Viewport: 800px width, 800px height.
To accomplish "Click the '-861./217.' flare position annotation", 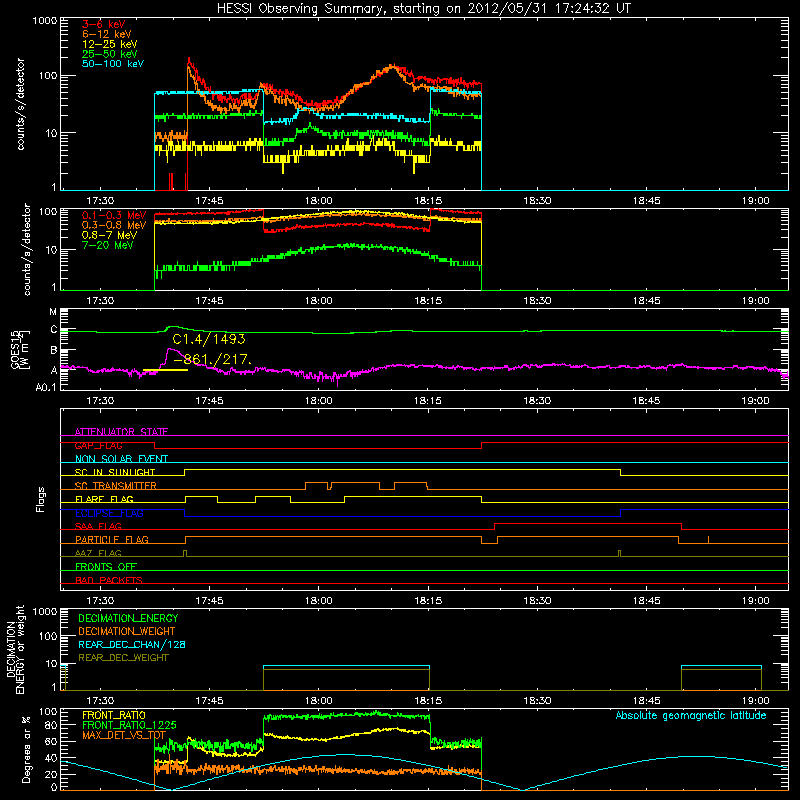I will [213, 360].
